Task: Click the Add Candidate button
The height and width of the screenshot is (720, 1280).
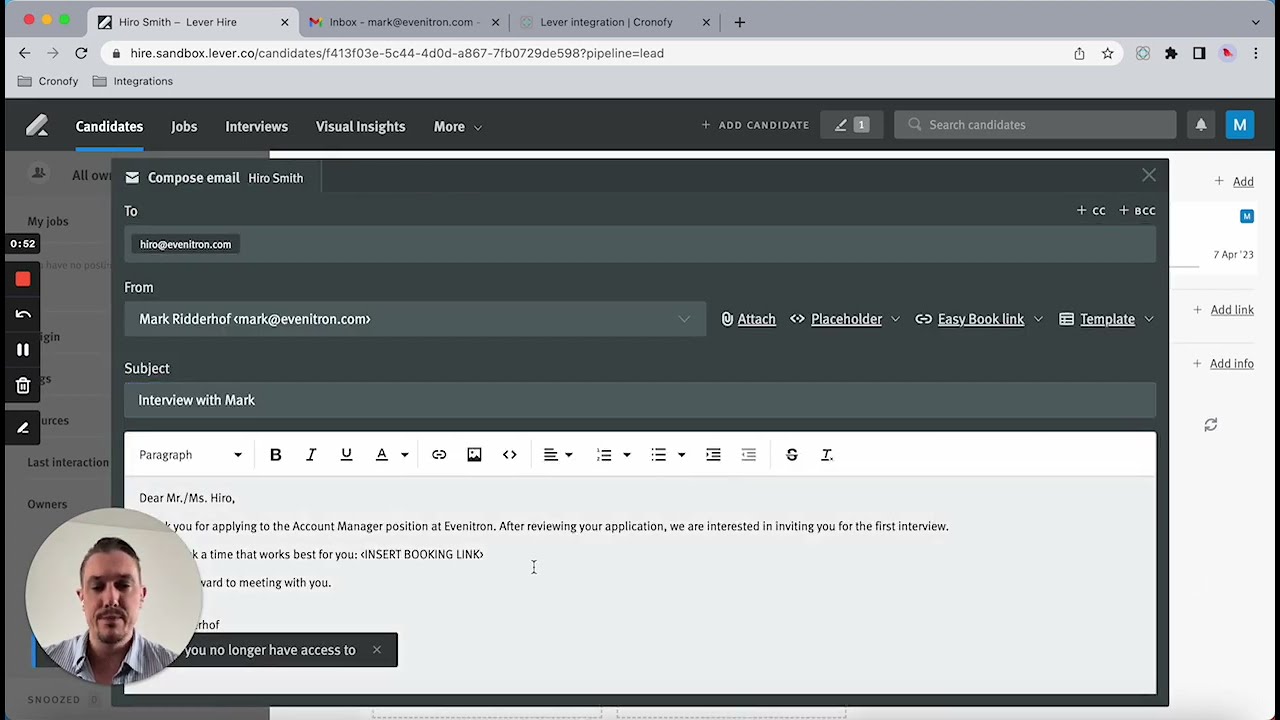Action: (x=755, y=125)
